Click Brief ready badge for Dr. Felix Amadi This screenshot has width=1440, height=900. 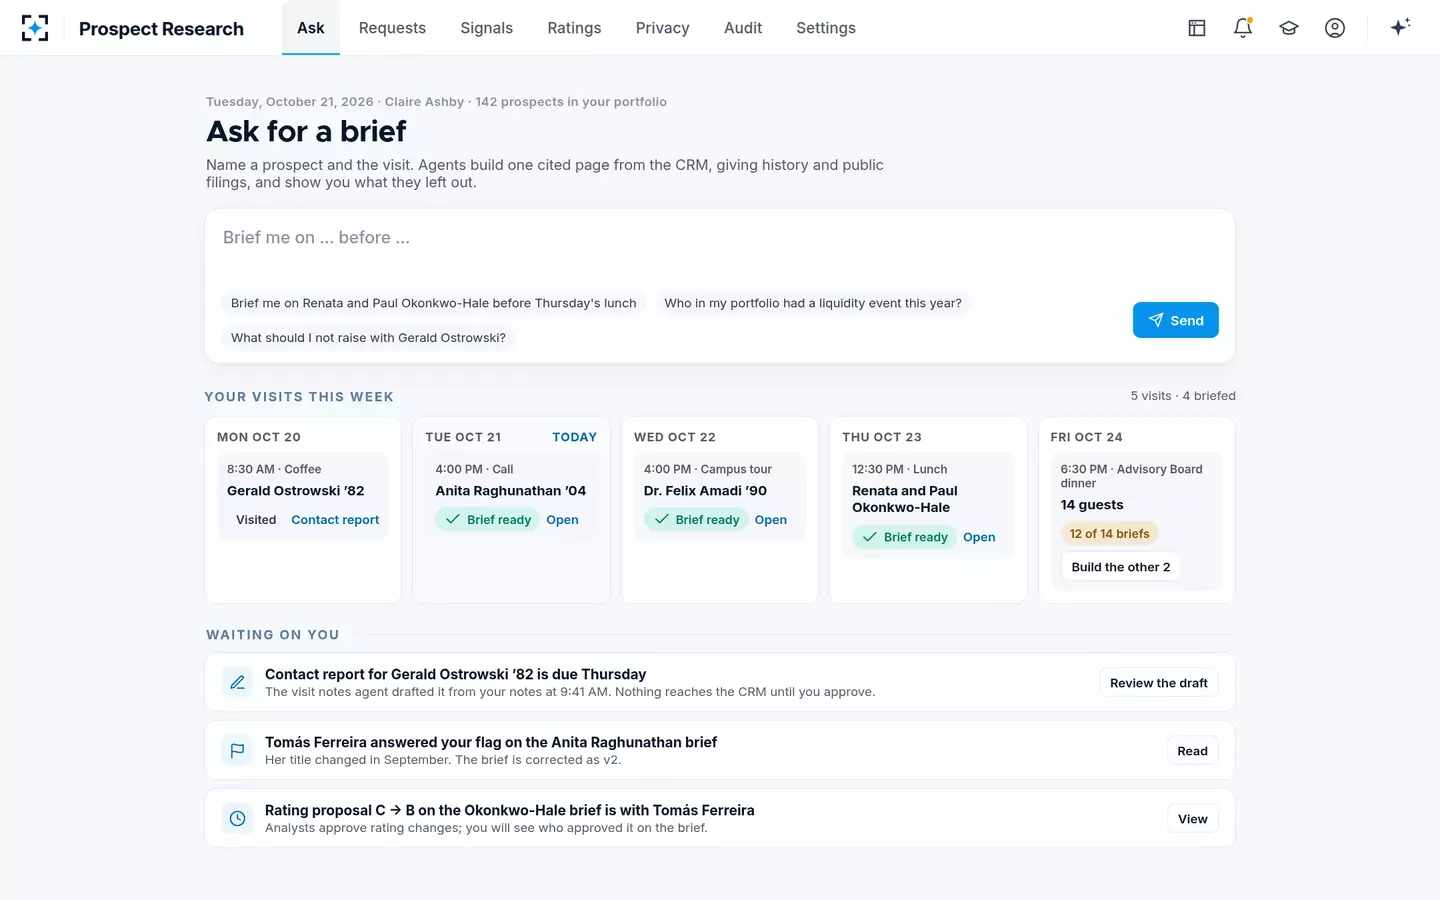[x=696, y=520]
